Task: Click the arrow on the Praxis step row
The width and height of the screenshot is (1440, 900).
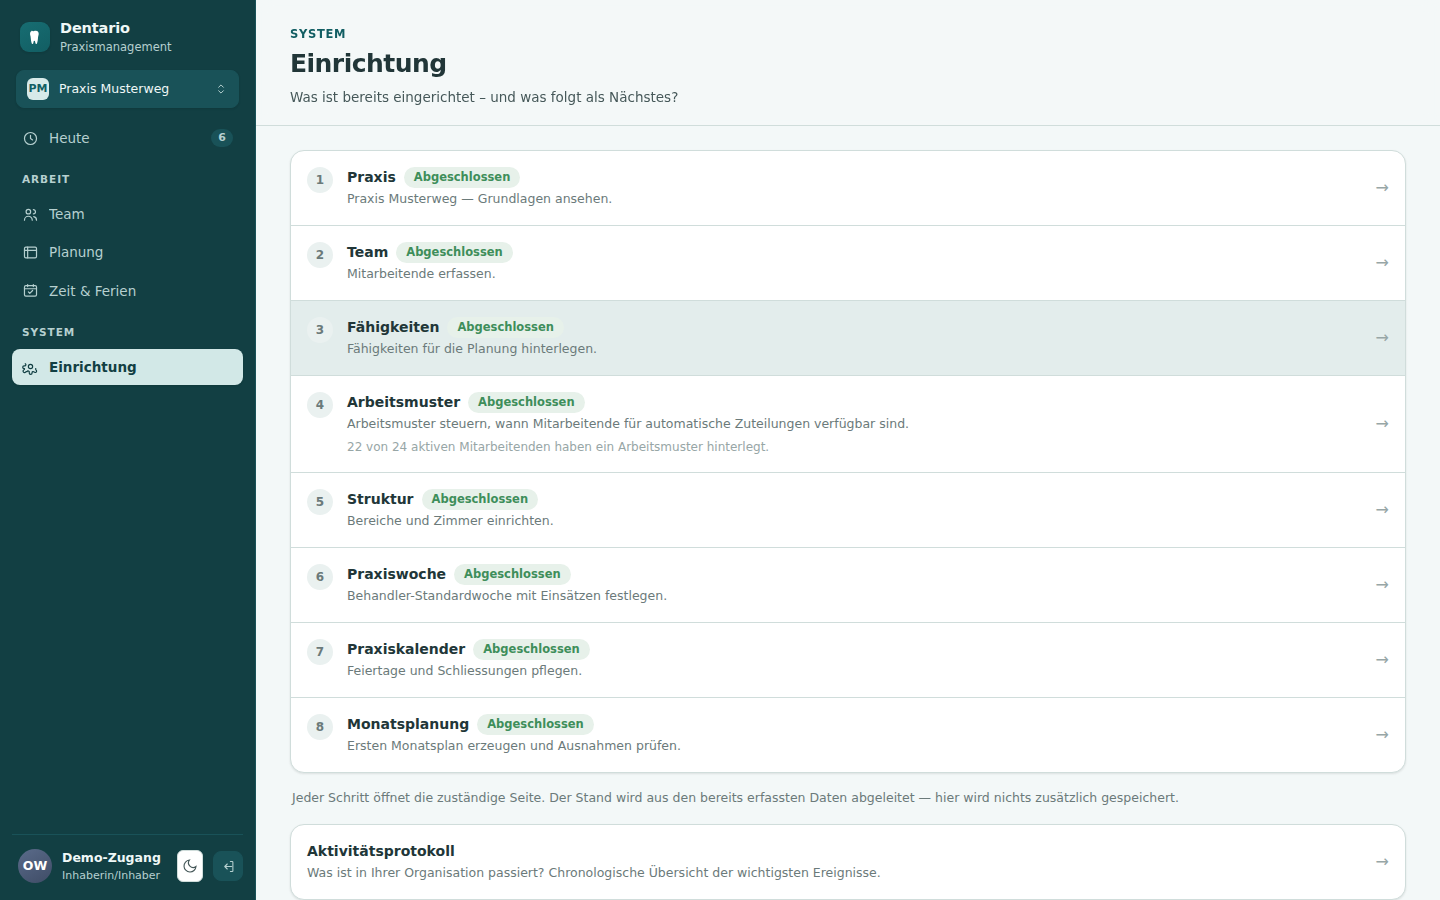Action: pos(1382,188)
